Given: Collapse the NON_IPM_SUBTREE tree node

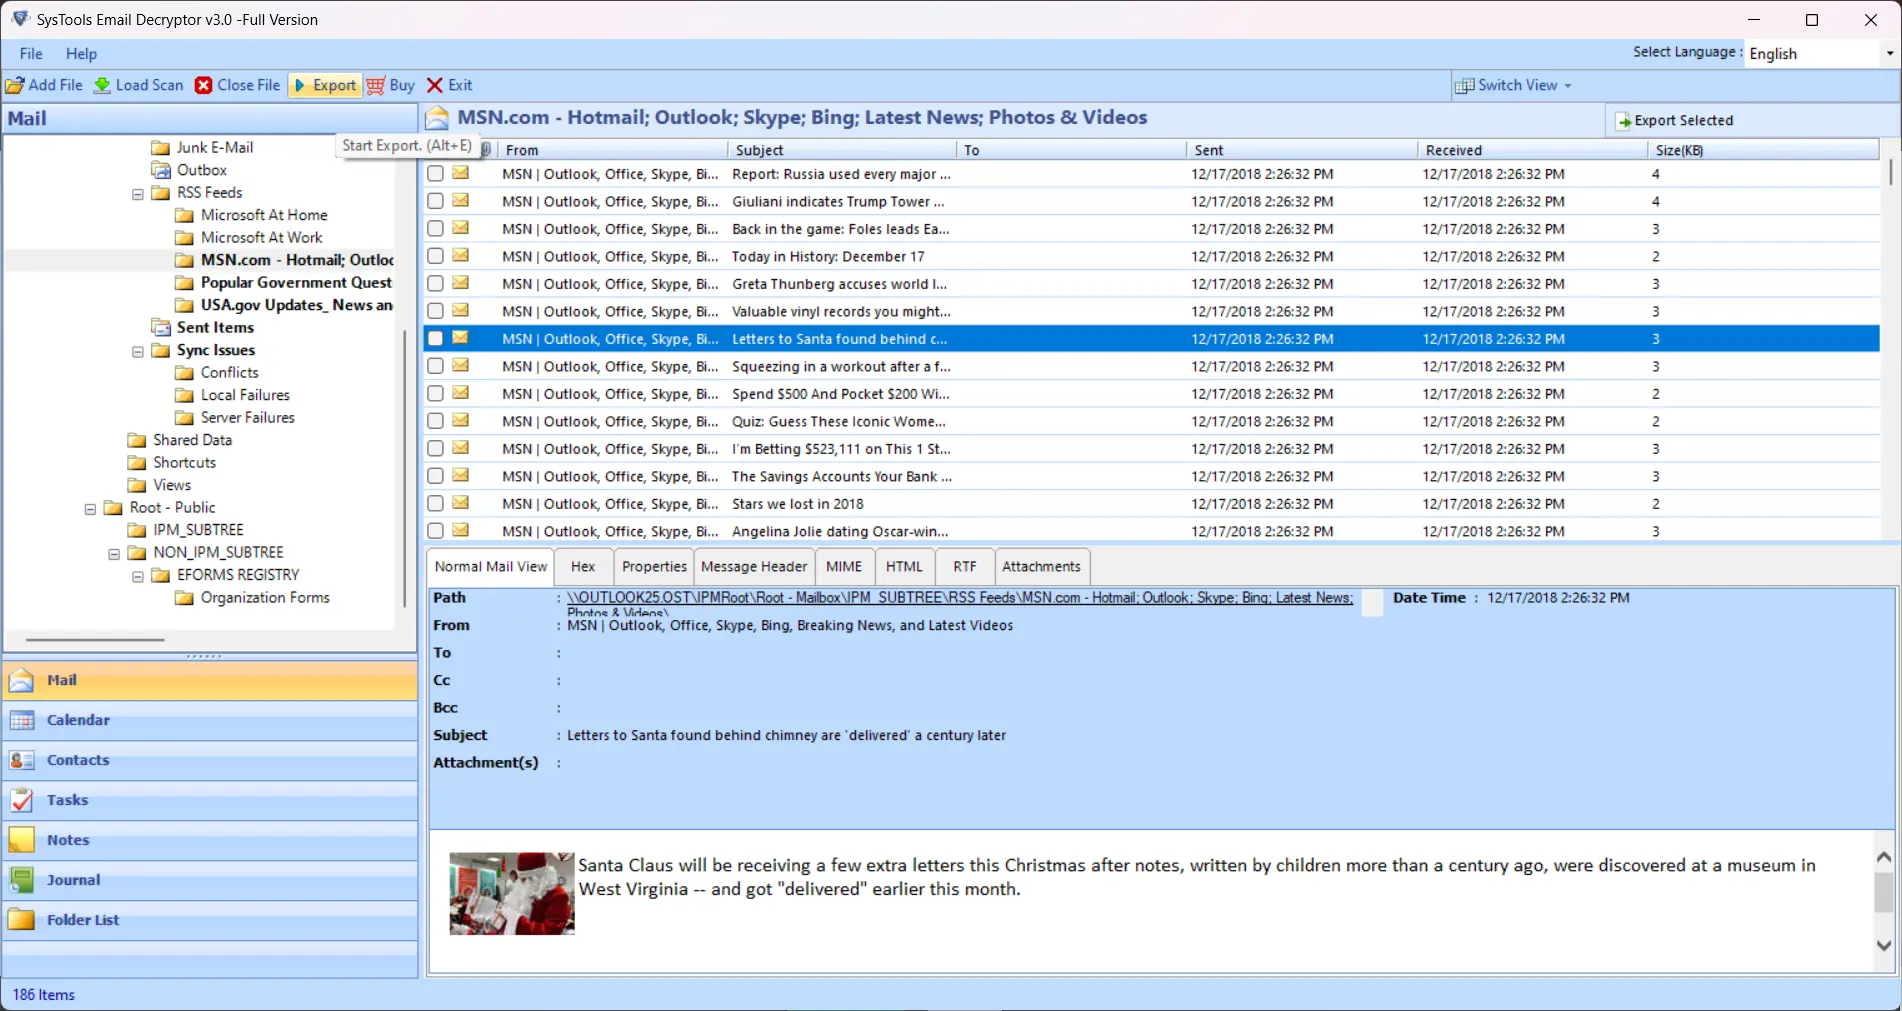Looking at the screenshot, I should pyautogui.click(x=114, y=554).
